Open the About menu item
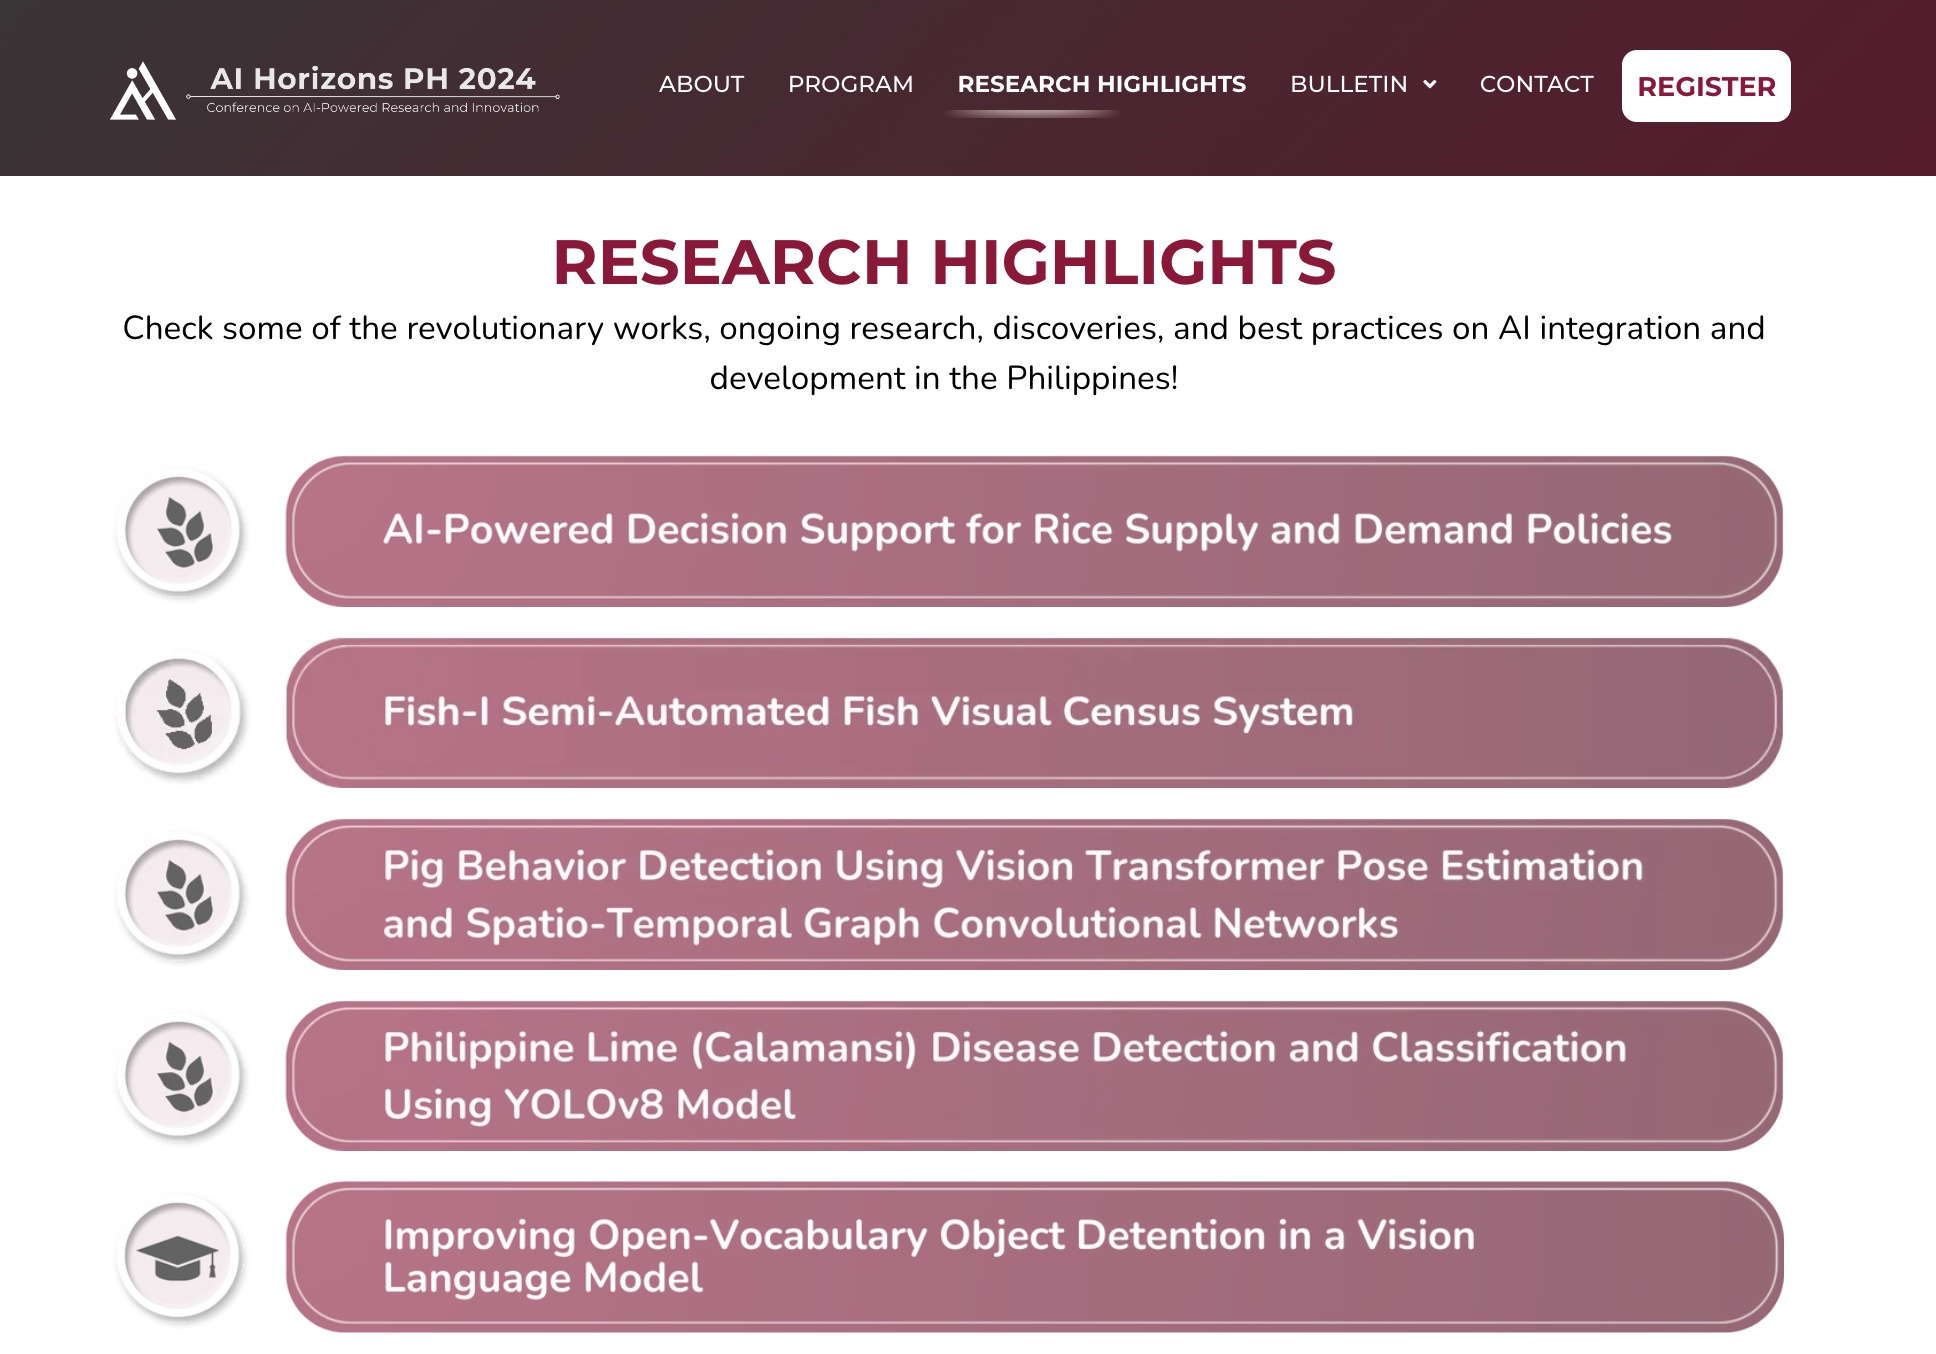This screenshot has width=1936, height=1354. coord(701,85)
